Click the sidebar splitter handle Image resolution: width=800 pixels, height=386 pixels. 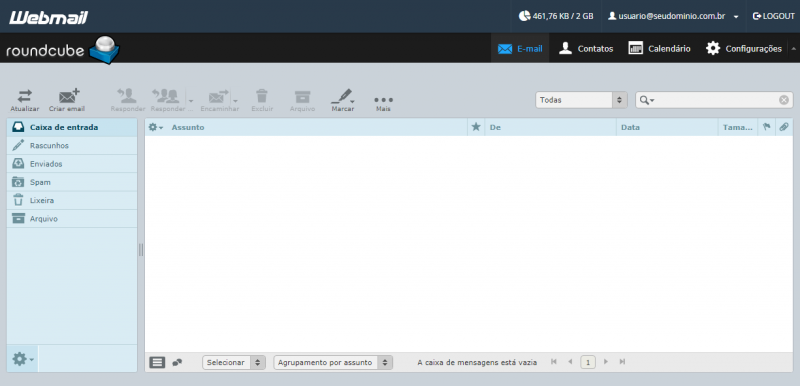(x=141, y=249)
